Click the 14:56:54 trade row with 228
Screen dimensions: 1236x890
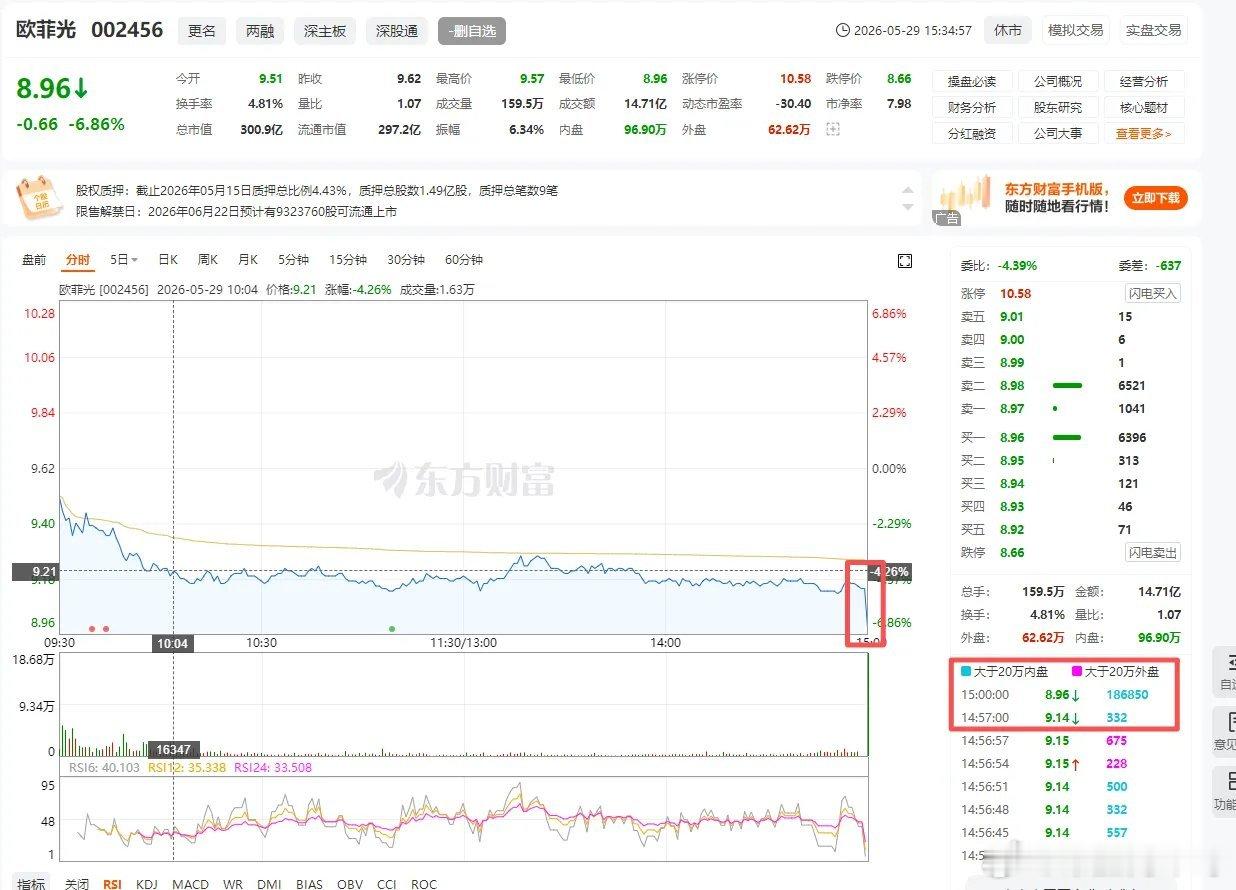1069,764
